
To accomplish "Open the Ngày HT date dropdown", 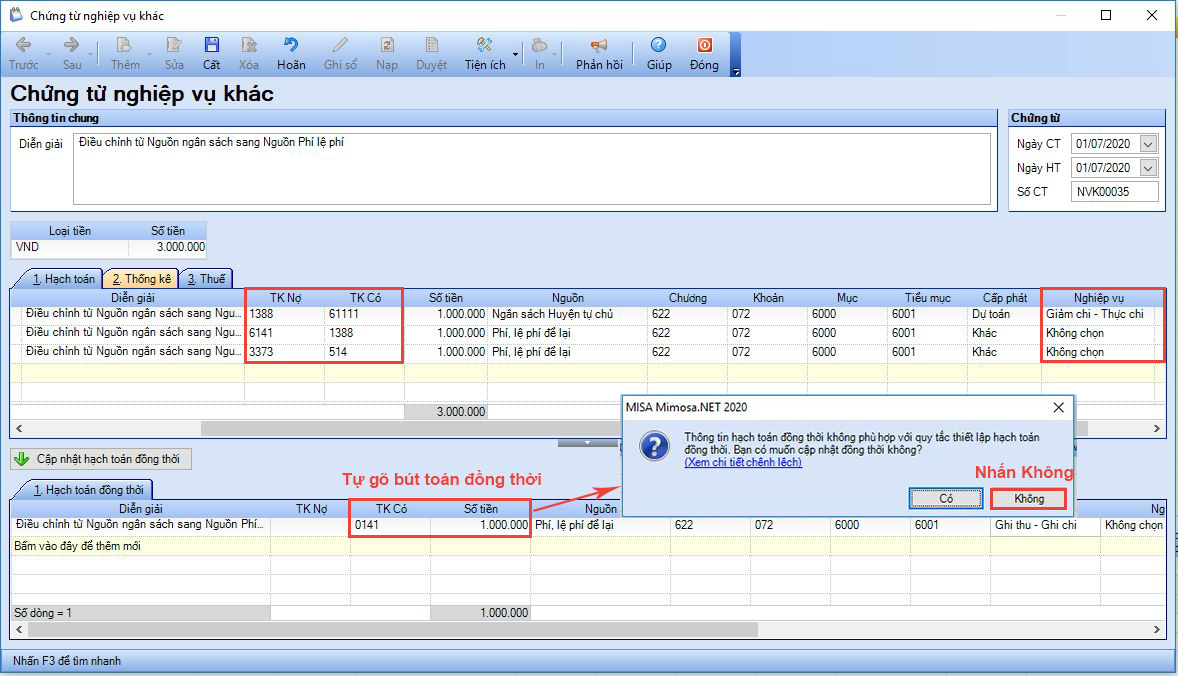I will coord(1148,168).
